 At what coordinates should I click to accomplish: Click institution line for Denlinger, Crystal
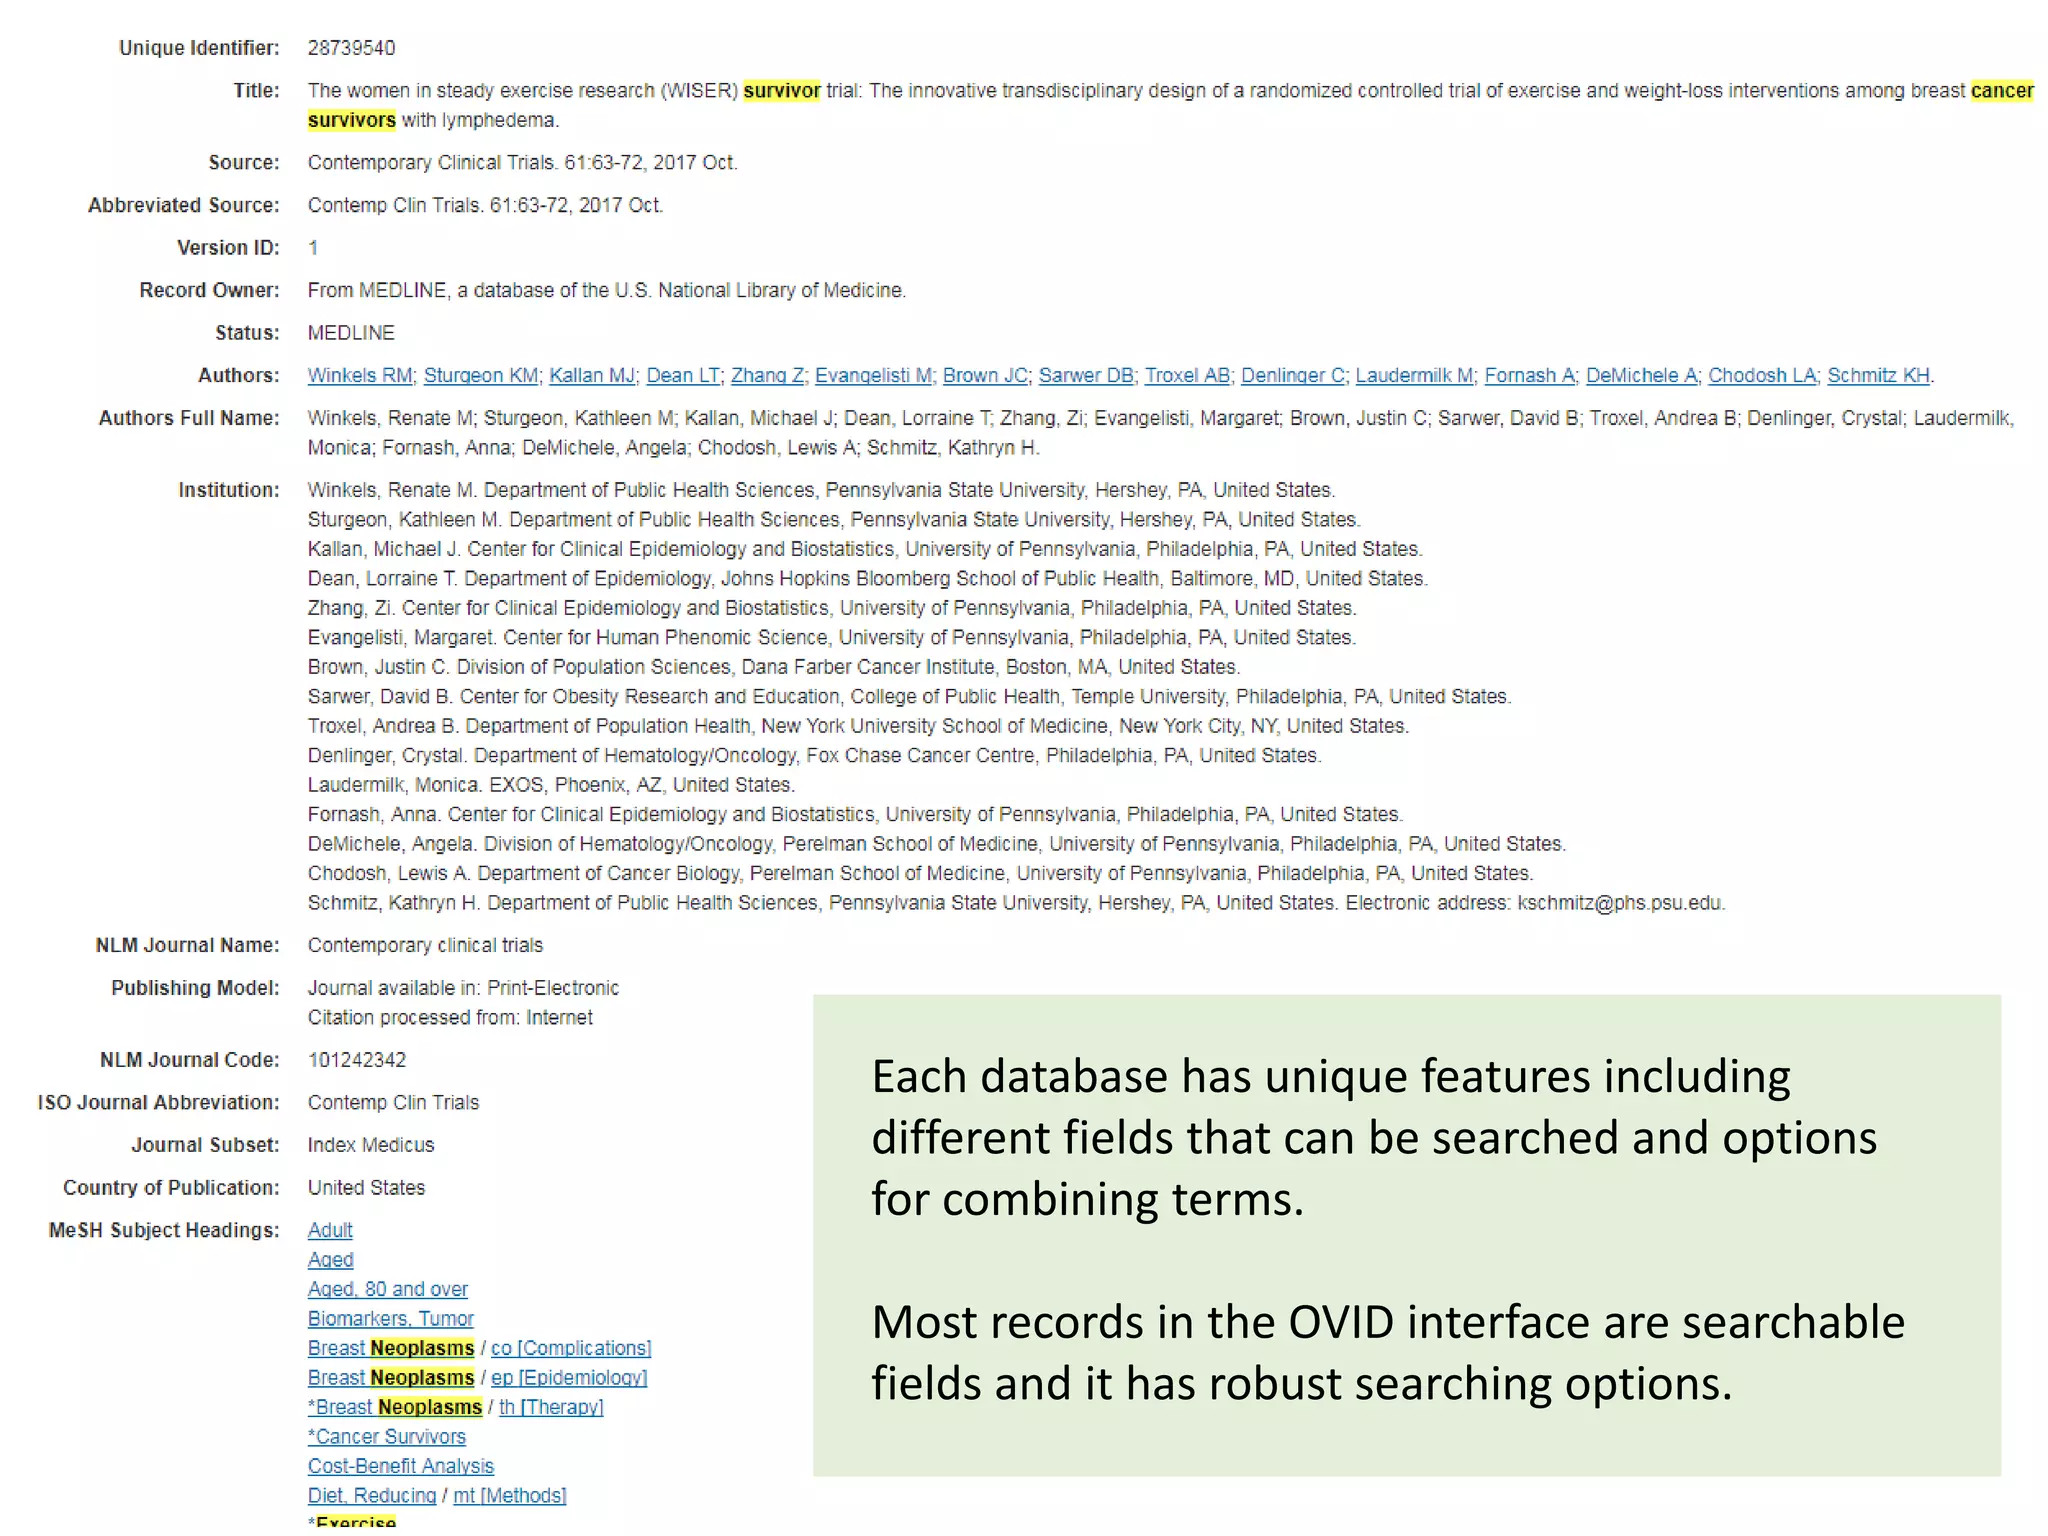(x=814, y=755)
